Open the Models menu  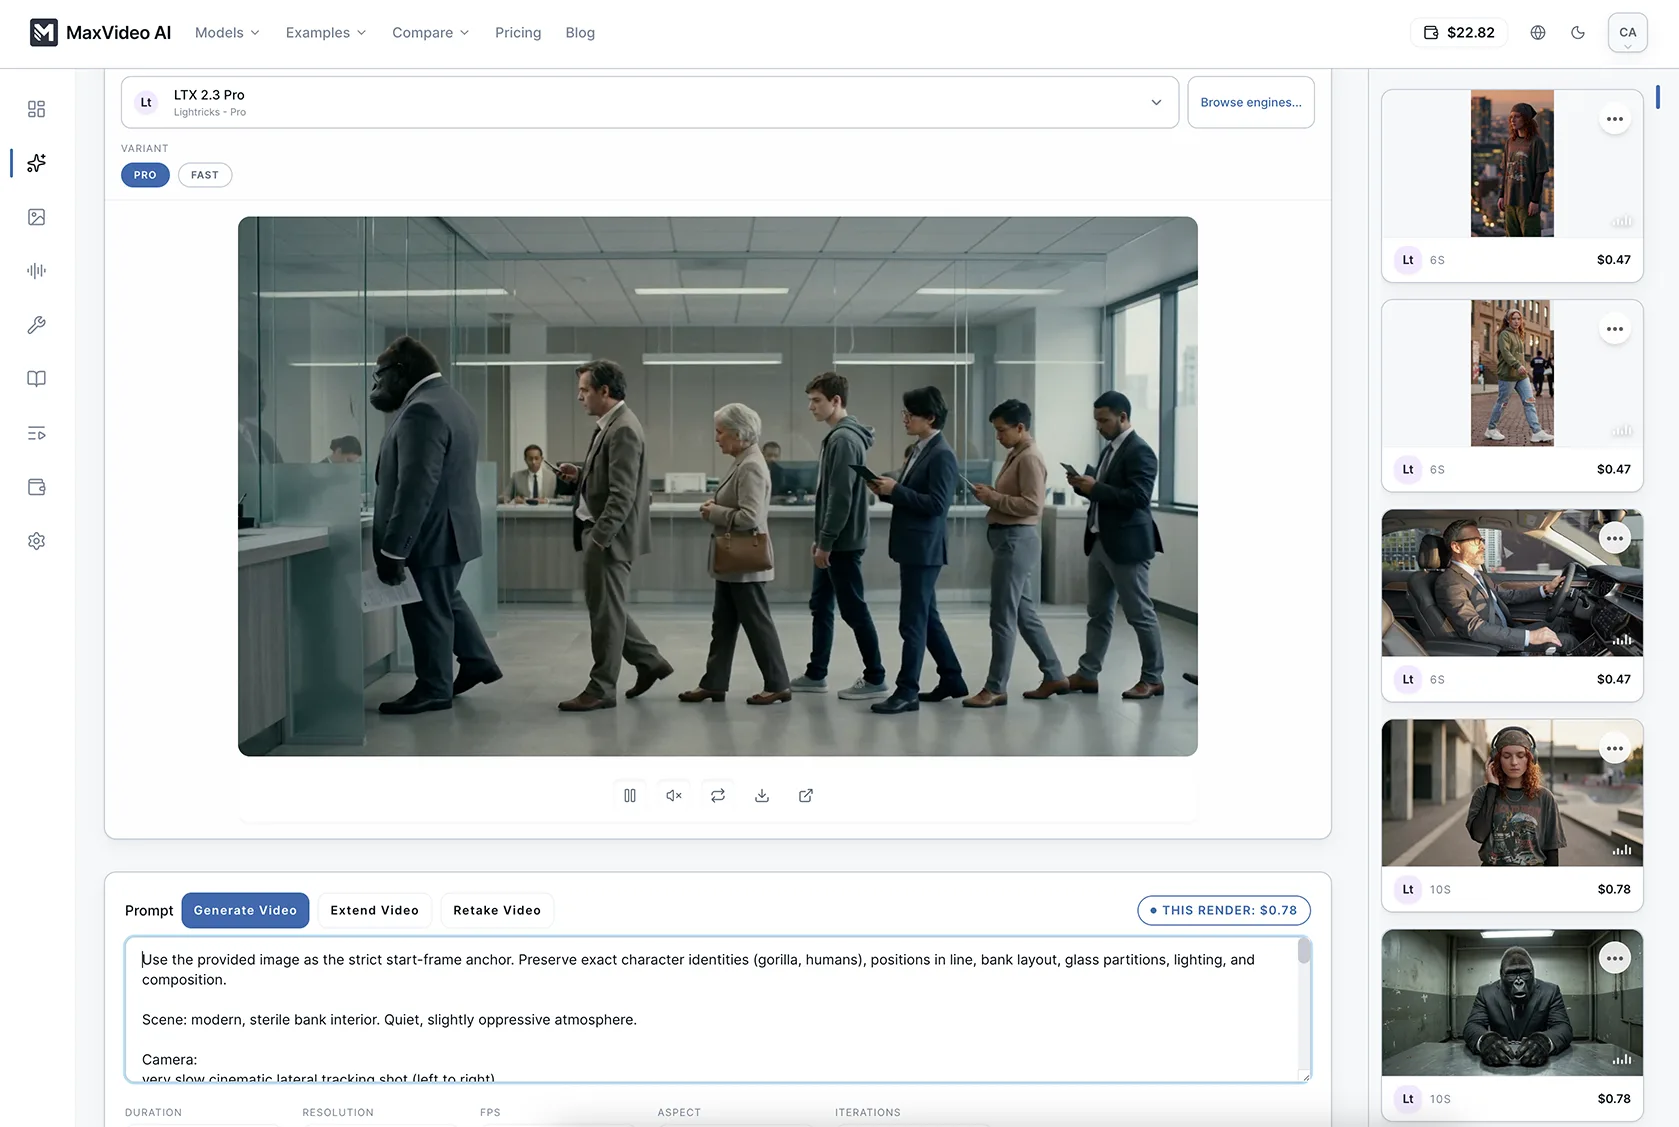click(226, 32)
